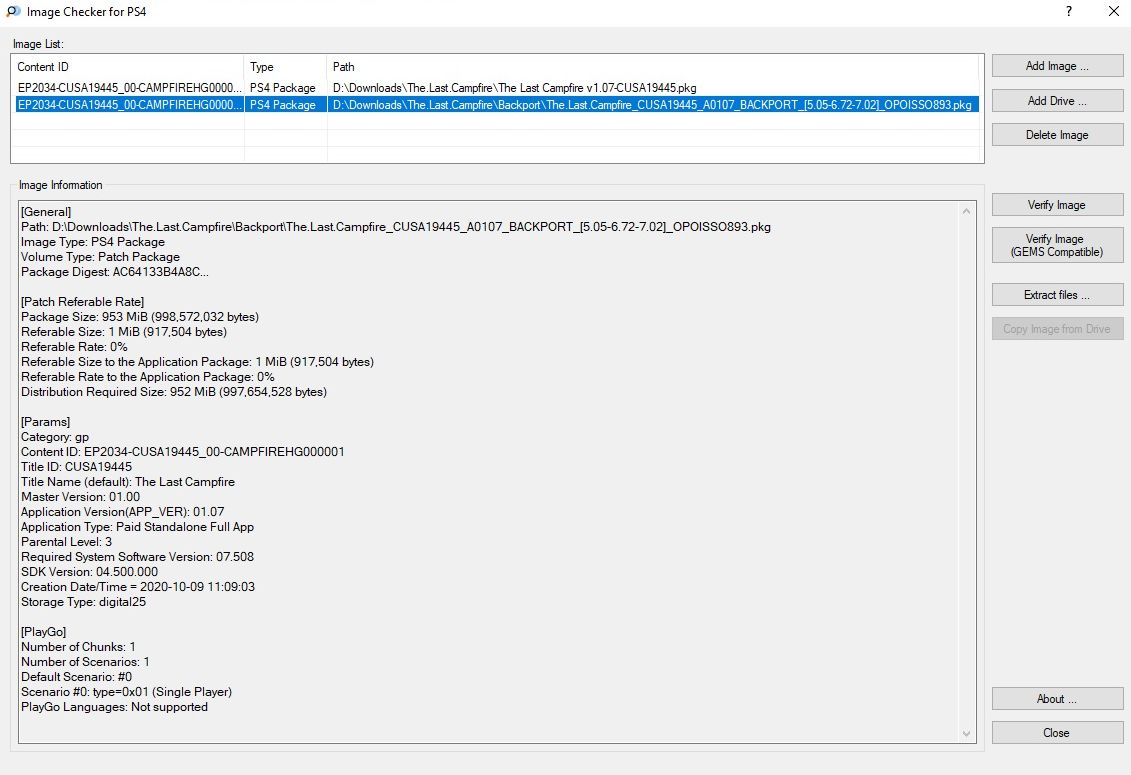Open the Extract files ... dialog
Viewport: 1131px width, 775px height.
coord(1057,294)
